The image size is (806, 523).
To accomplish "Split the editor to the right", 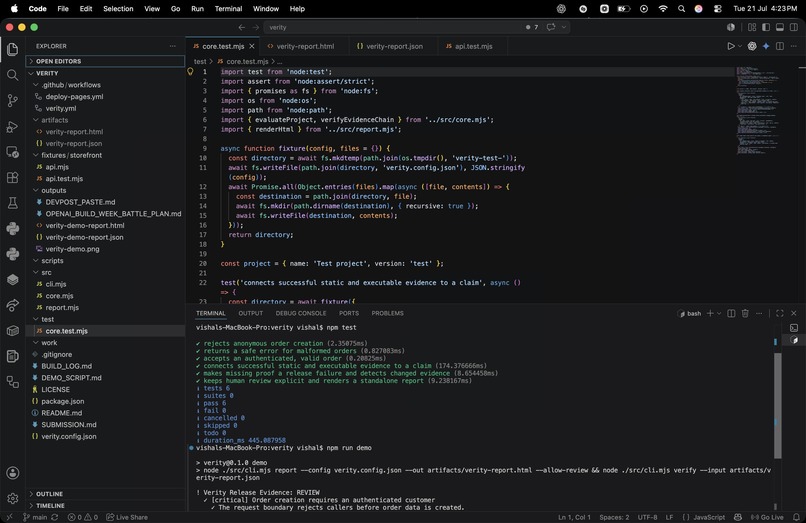I will pyautogui.click(x=780, y=46).
